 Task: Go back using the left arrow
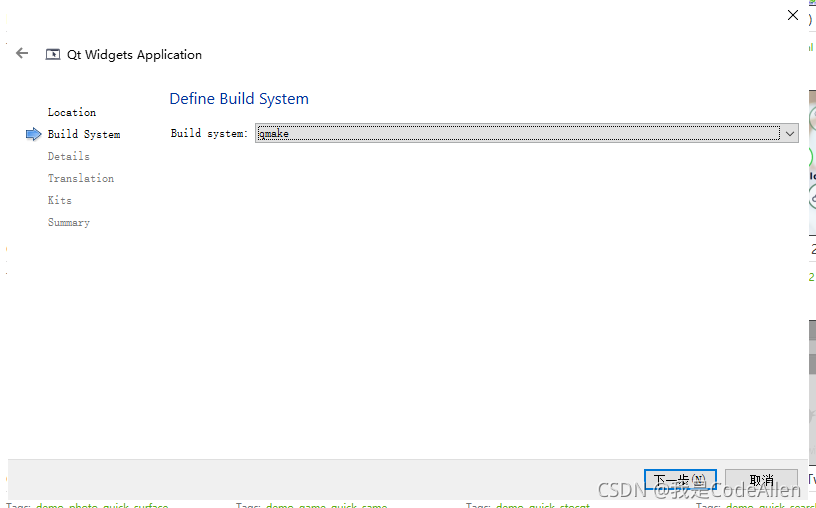[22, 53]
